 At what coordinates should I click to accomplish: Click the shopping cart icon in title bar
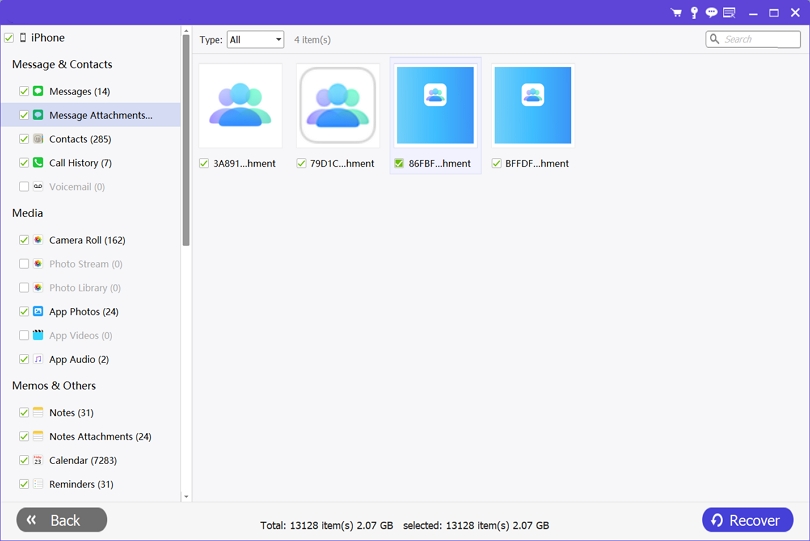pyautogui.click(x=676, y=13)
